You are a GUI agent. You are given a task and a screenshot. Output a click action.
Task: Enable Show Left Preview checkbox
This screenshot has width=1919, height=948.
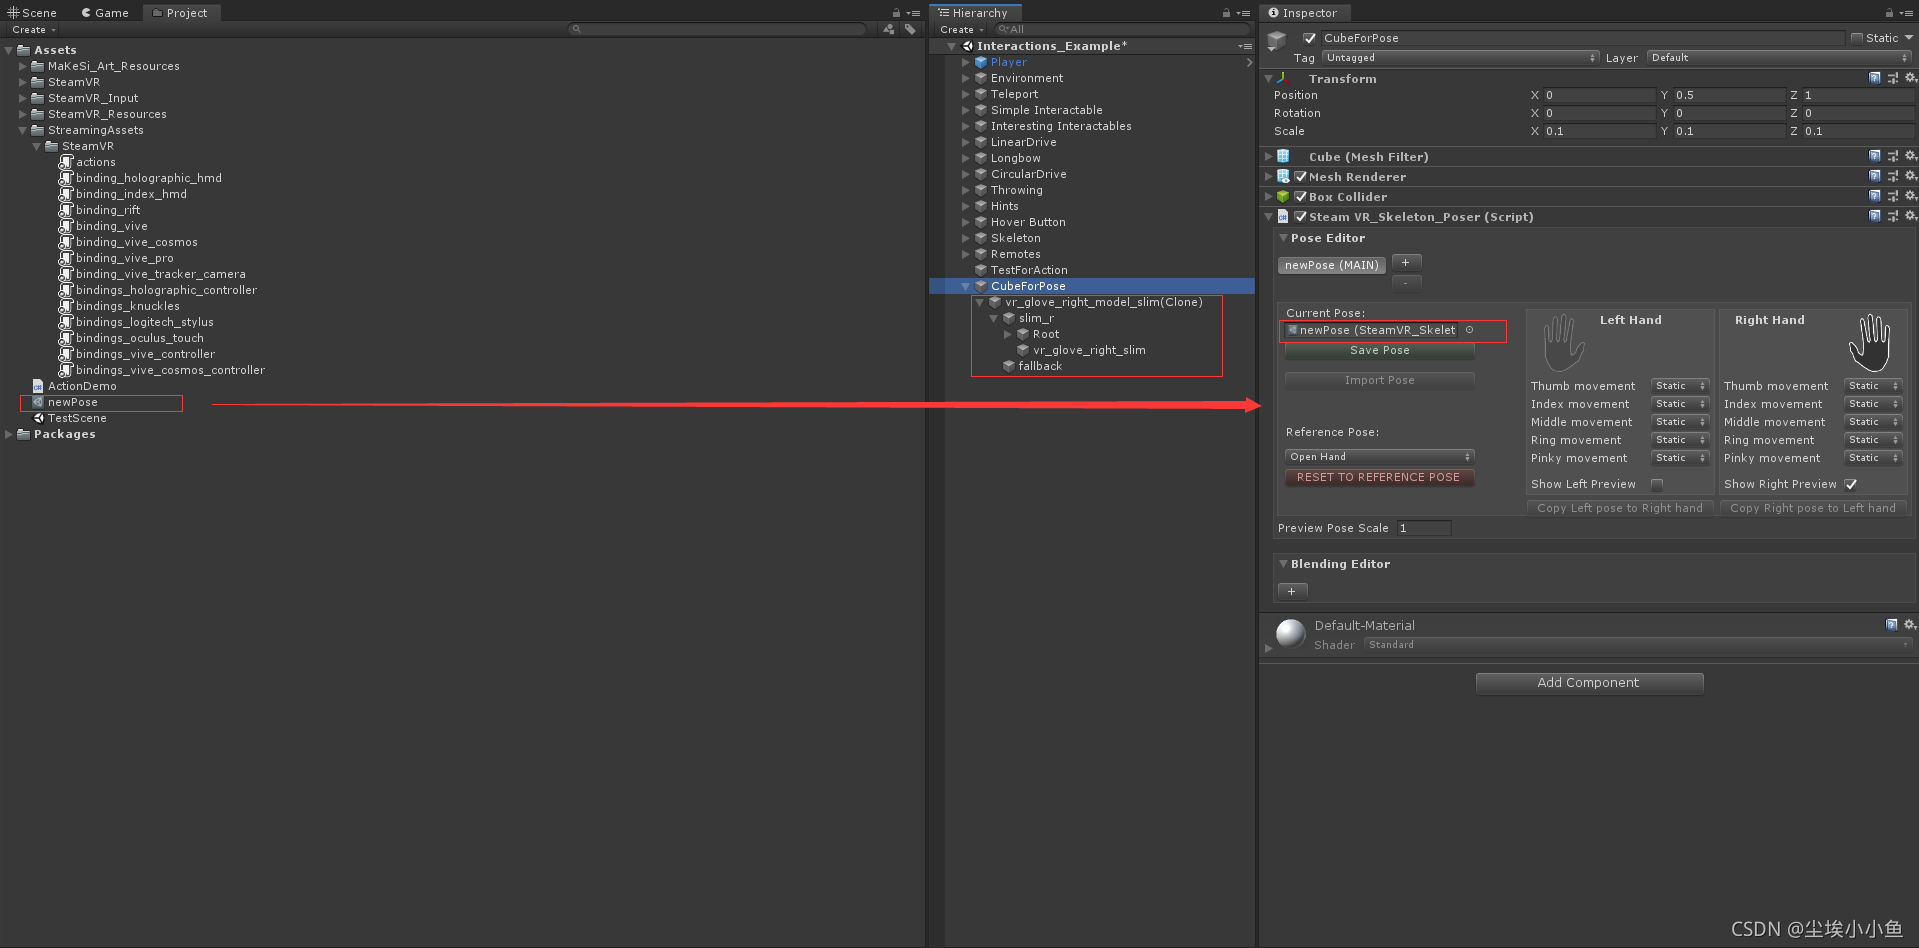coord(1657,484)
